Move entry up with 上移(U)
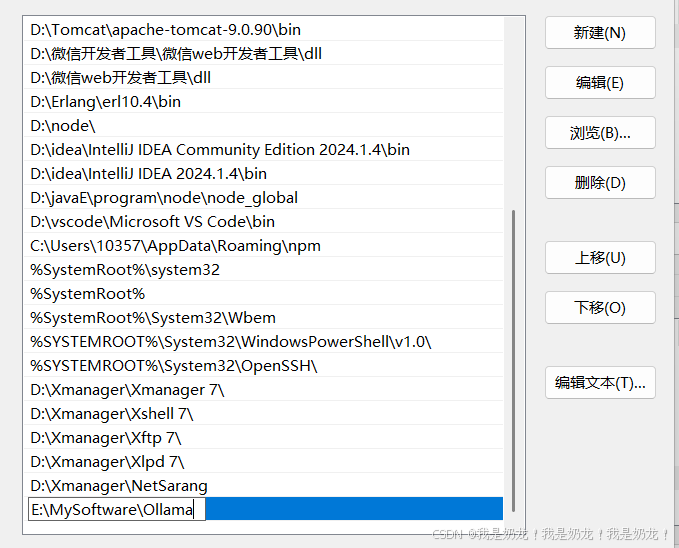 point(600,258)
